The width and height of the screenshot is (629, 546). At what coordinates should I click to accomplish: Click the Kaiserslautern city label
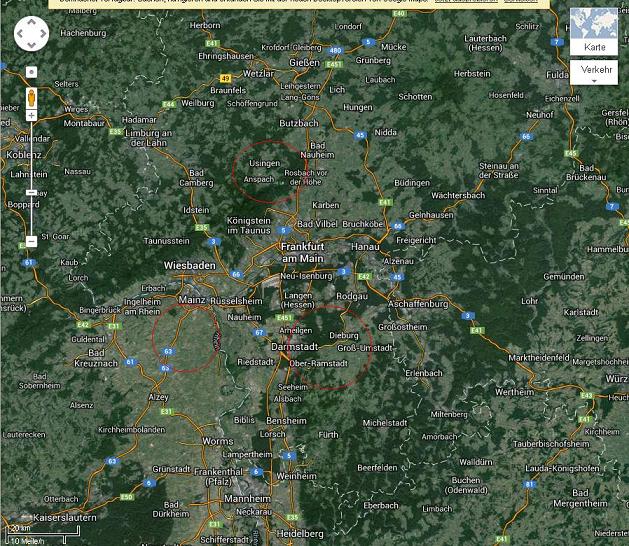tap(65, 518)
